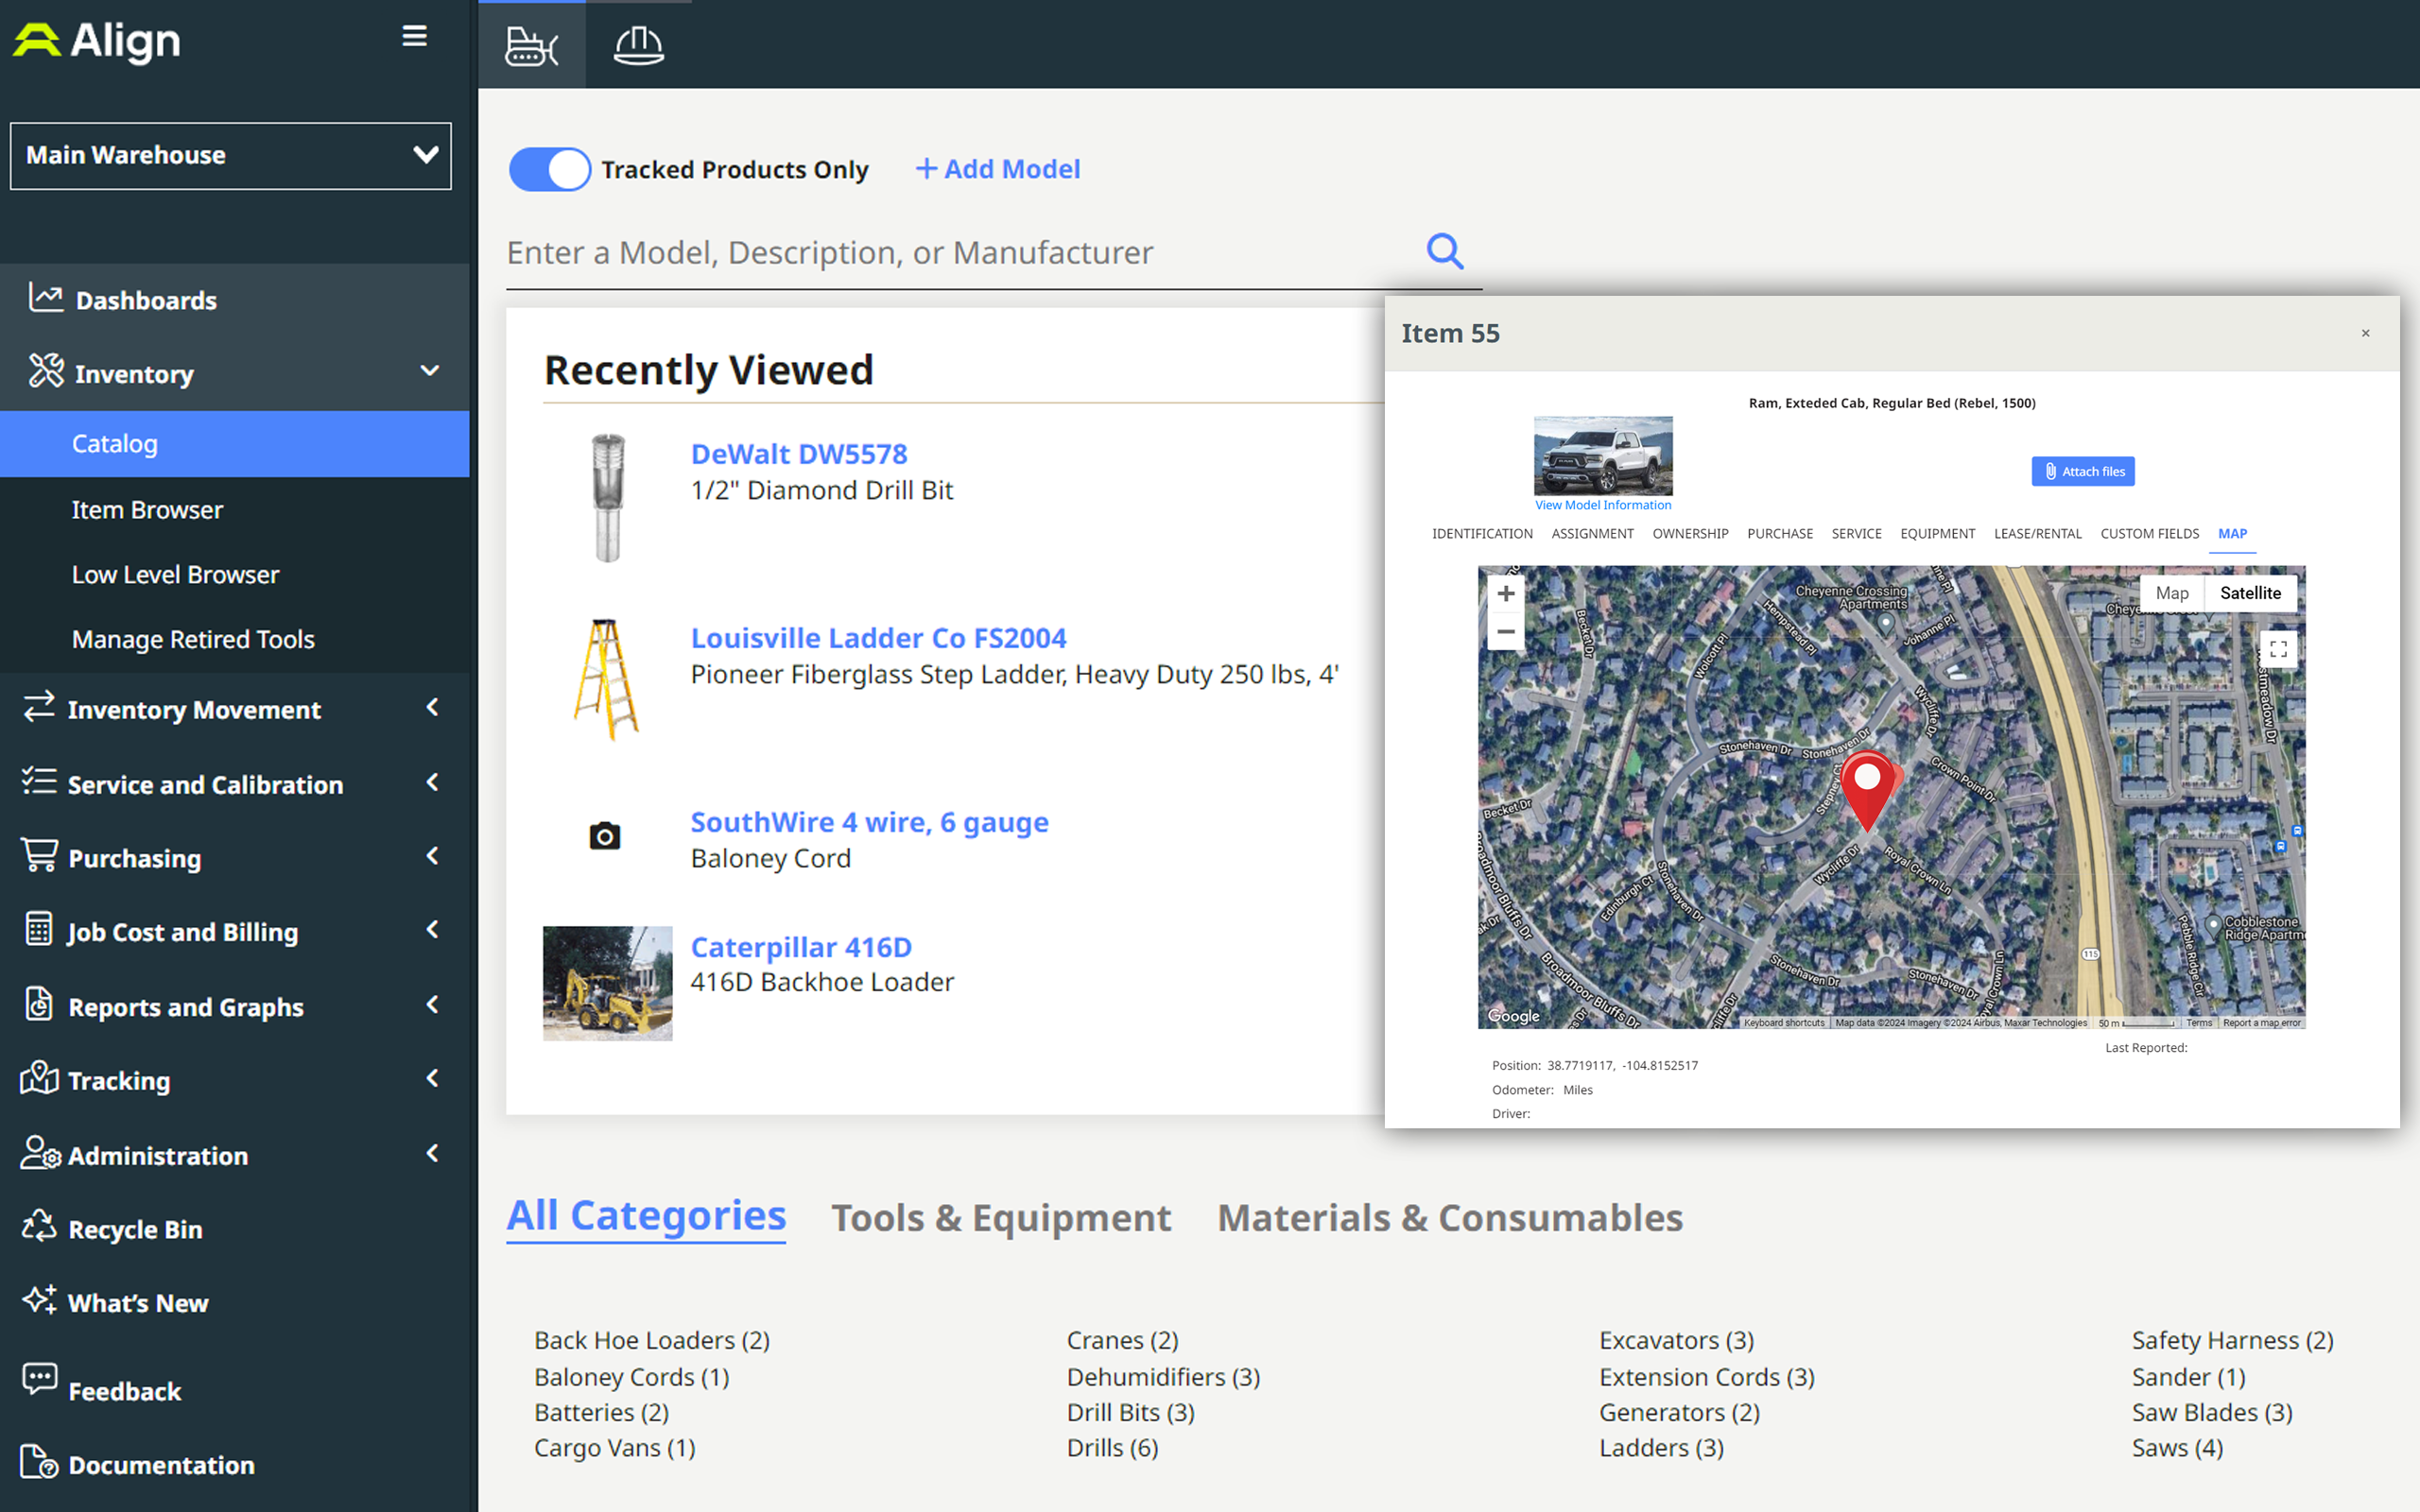Open the Caterpillar 416D link
This screenshot has width=2420, height=1512.
coord(801,946)
